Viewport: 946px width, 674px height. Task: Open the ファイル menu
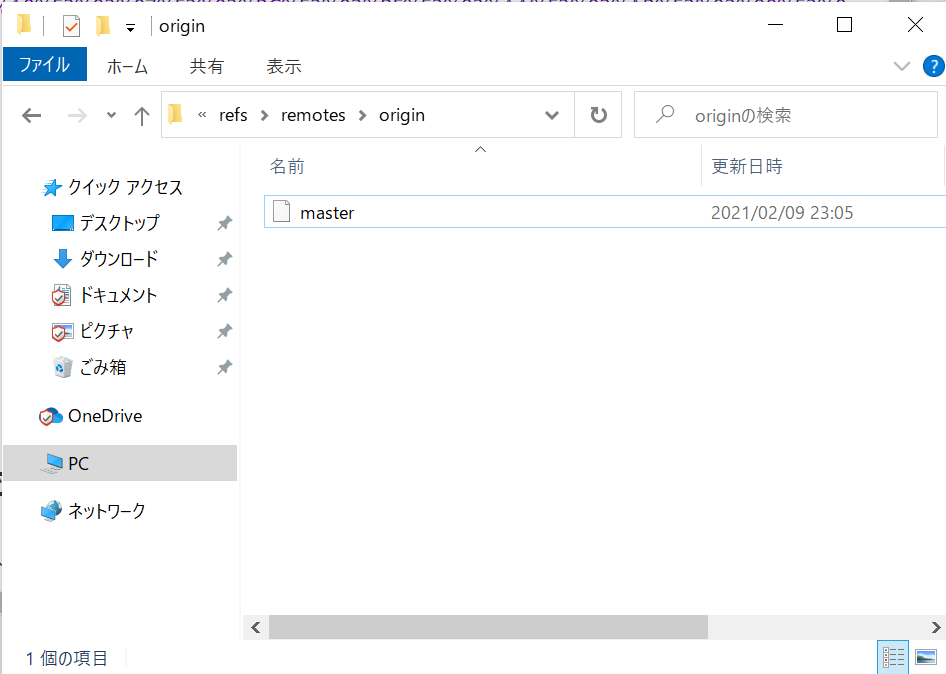tap(43, 66)
